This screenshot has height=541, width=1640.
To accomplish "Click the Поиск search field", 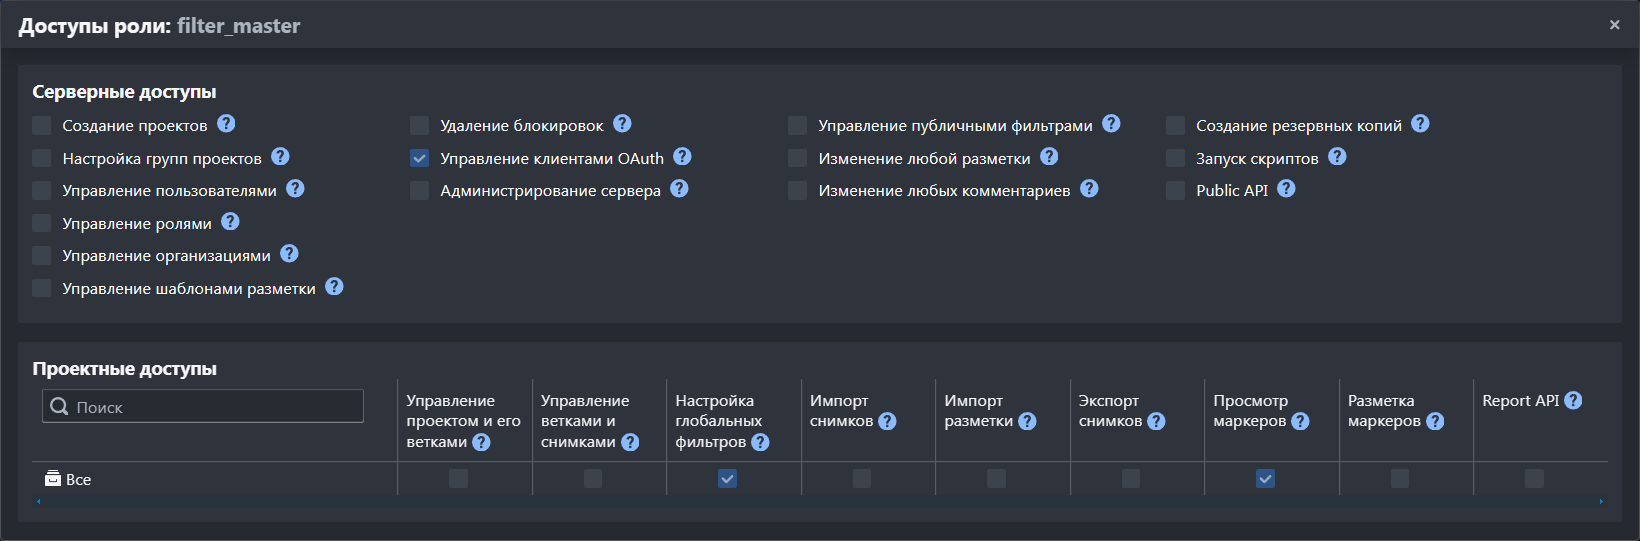I will click(203, 406).
